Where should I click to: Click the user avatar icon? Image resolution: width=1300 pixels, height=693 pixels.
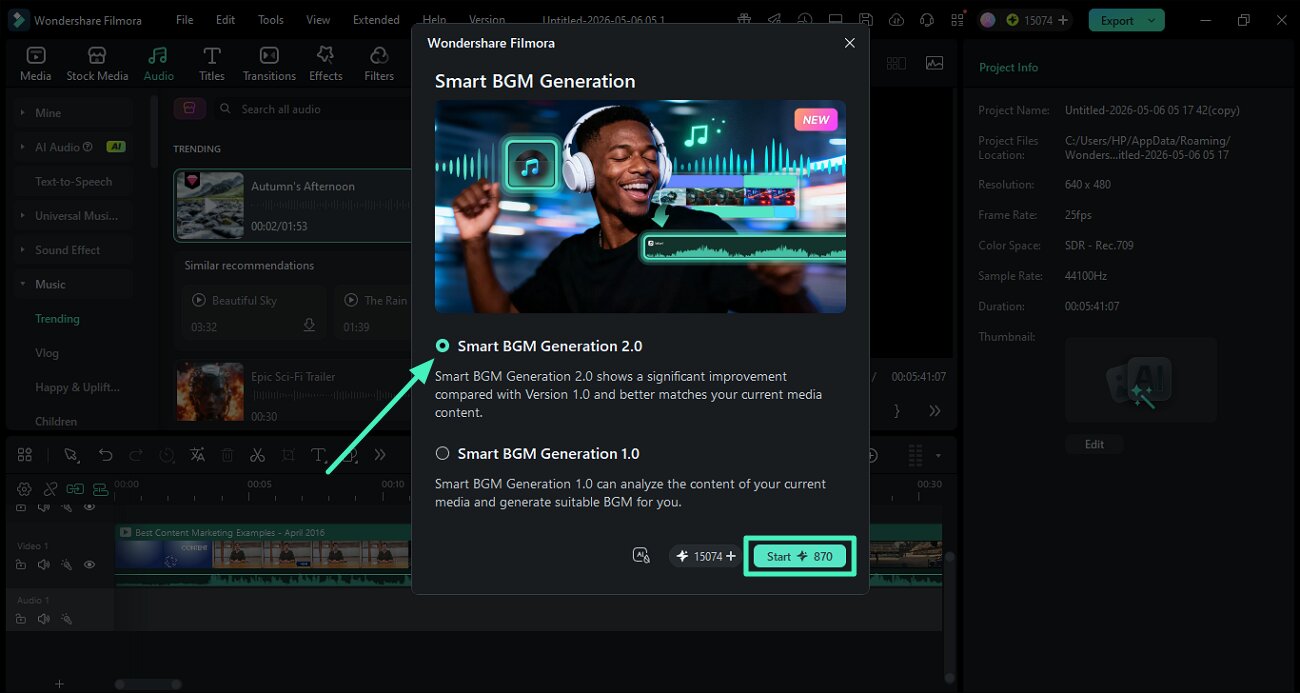click(x=988, y=20)
